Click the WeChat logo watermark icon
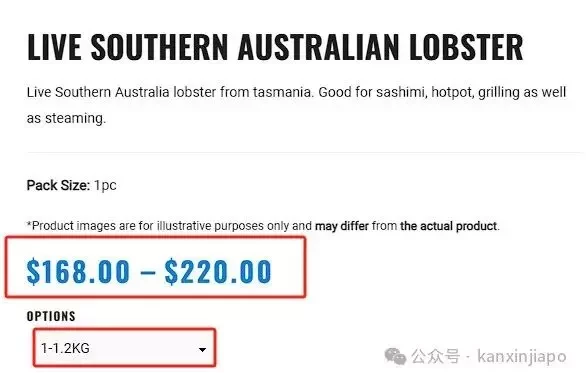This screenshot has width=586, height=373. 395,356
